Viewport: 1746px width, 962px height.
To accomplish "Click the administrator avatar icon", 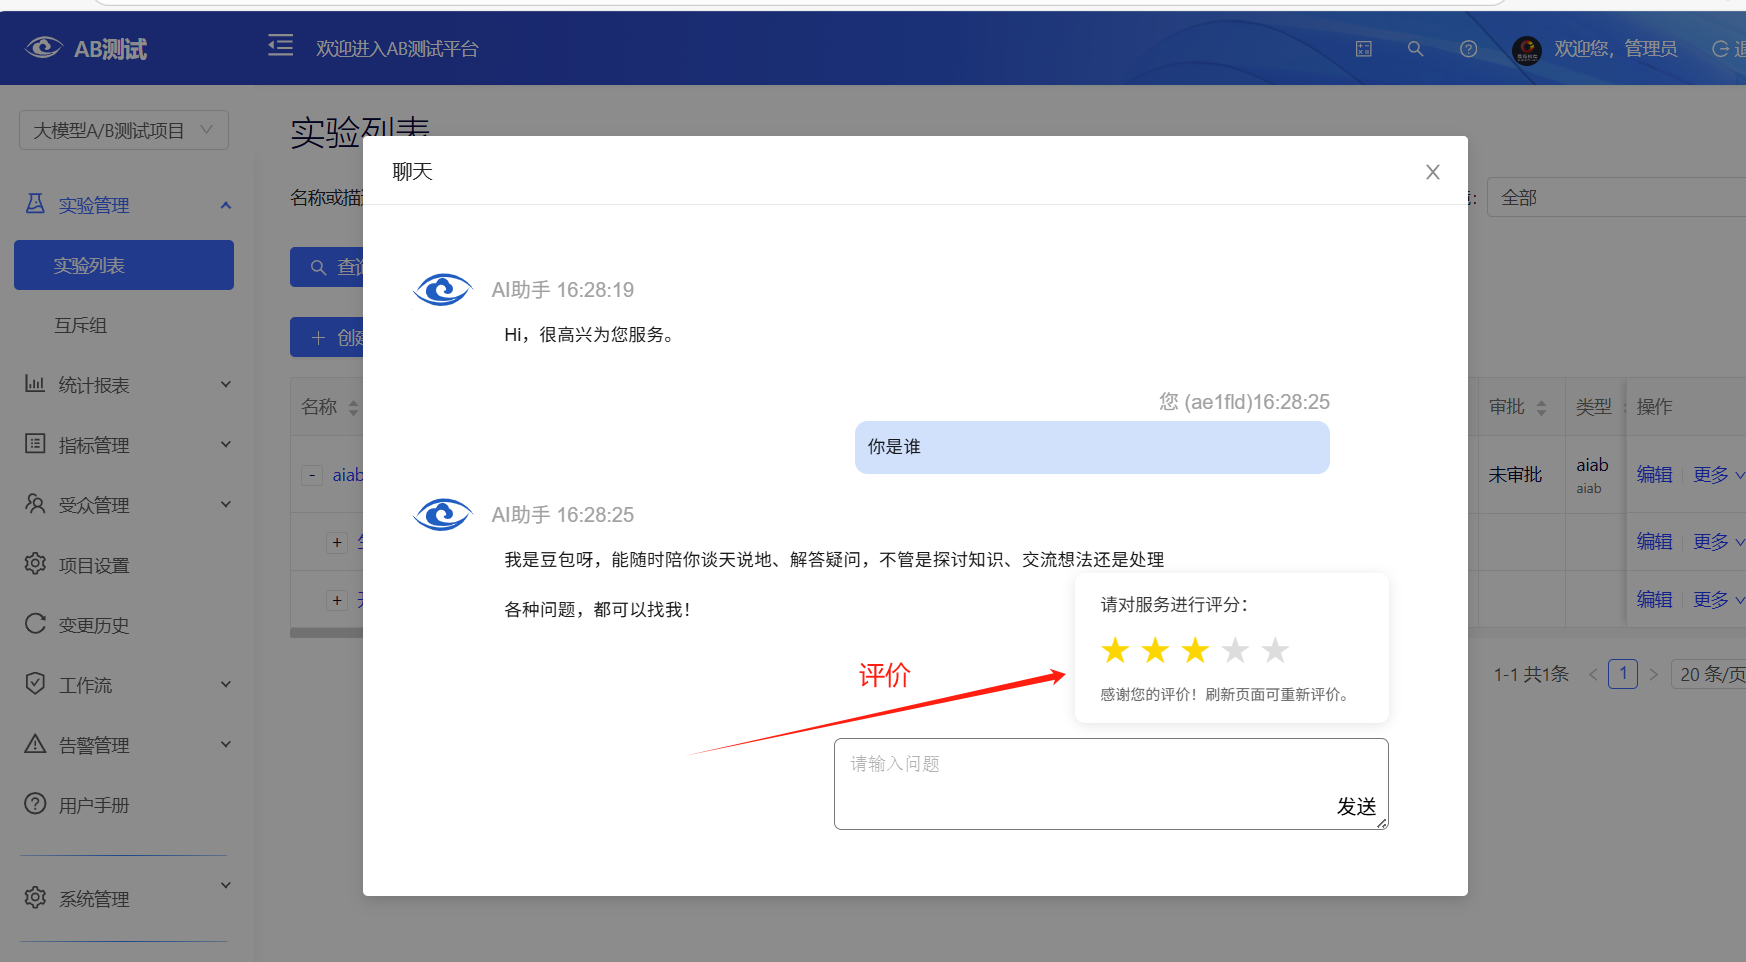I will [x=1527, y=49].
